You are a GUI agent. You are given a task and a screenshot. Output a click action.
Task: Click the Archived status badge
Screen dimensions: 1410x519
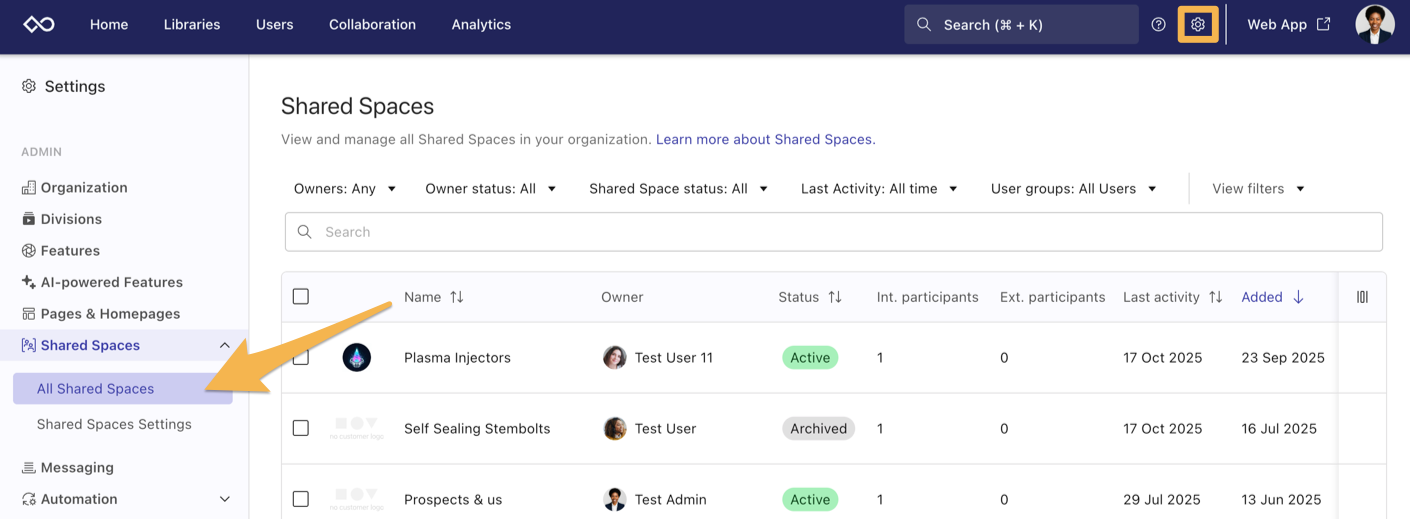click(x=818, y=428)
